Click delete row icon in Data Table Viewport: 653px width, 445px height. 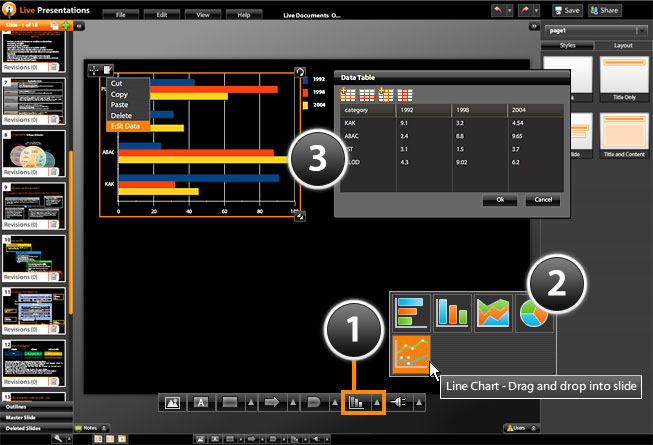tap(367, 95)
